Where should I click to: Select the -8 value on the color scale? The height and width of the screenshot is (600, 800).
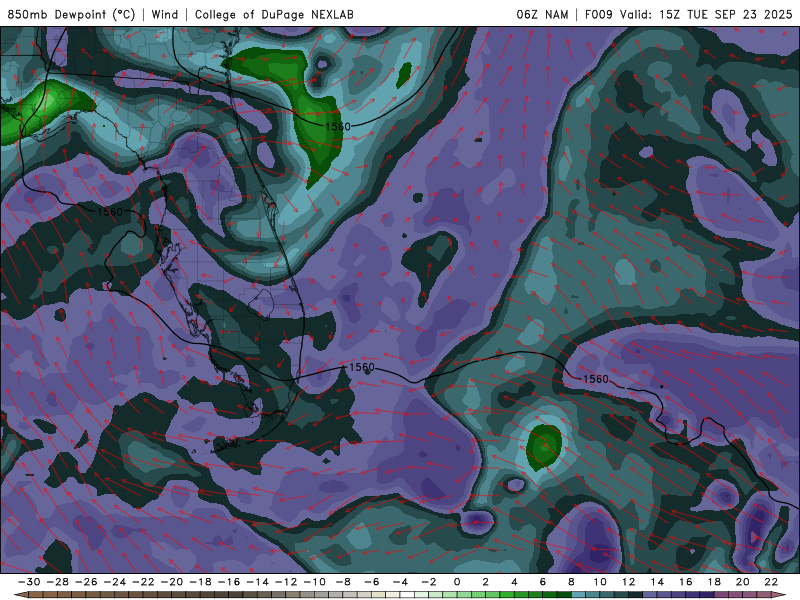tap(343, 582)
